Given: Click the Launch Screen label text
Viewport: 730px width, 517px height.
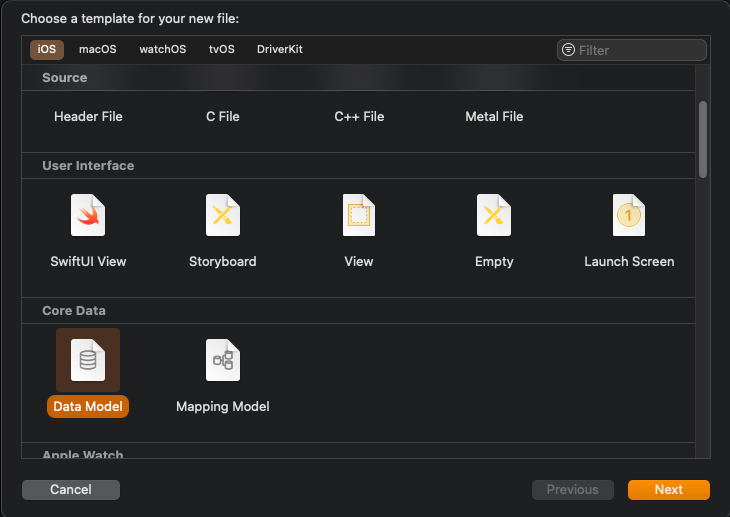Looking at the screenshot, I should (629, 261).
